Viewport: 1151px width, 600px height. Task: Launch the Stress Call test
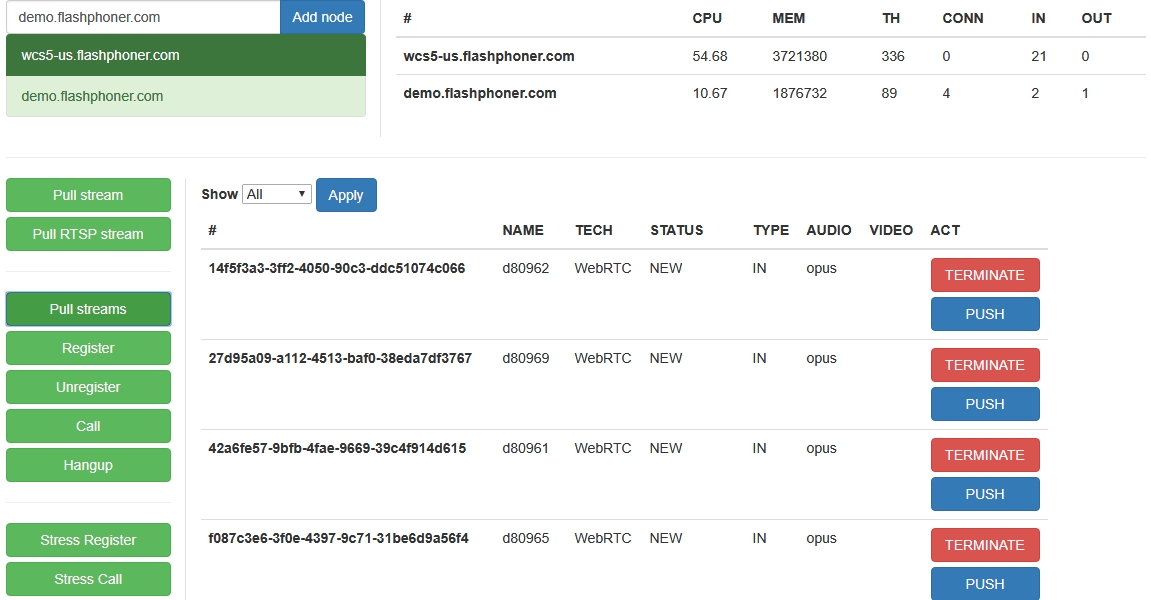(x=88, y=579)
